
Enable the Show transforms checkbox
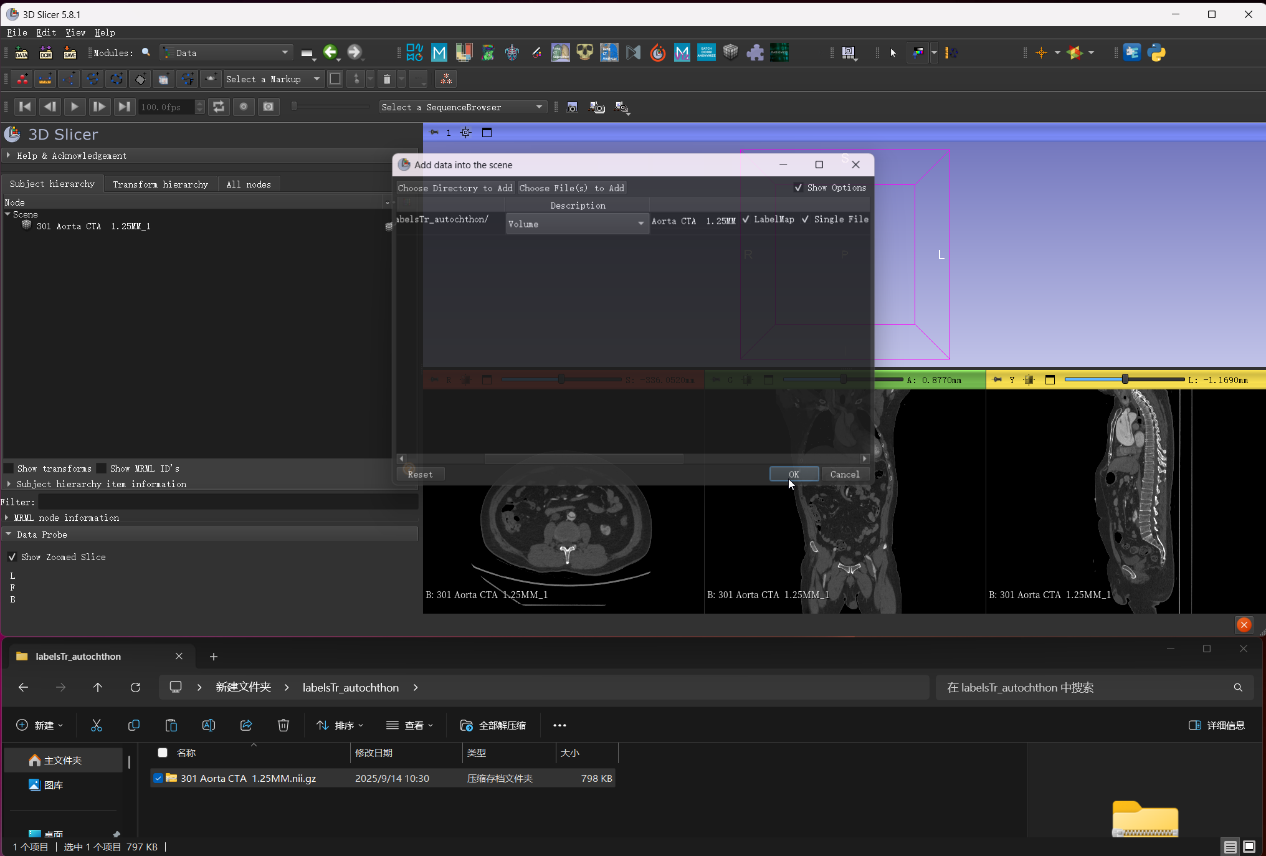pyautogui.click(x=9, y=468)
